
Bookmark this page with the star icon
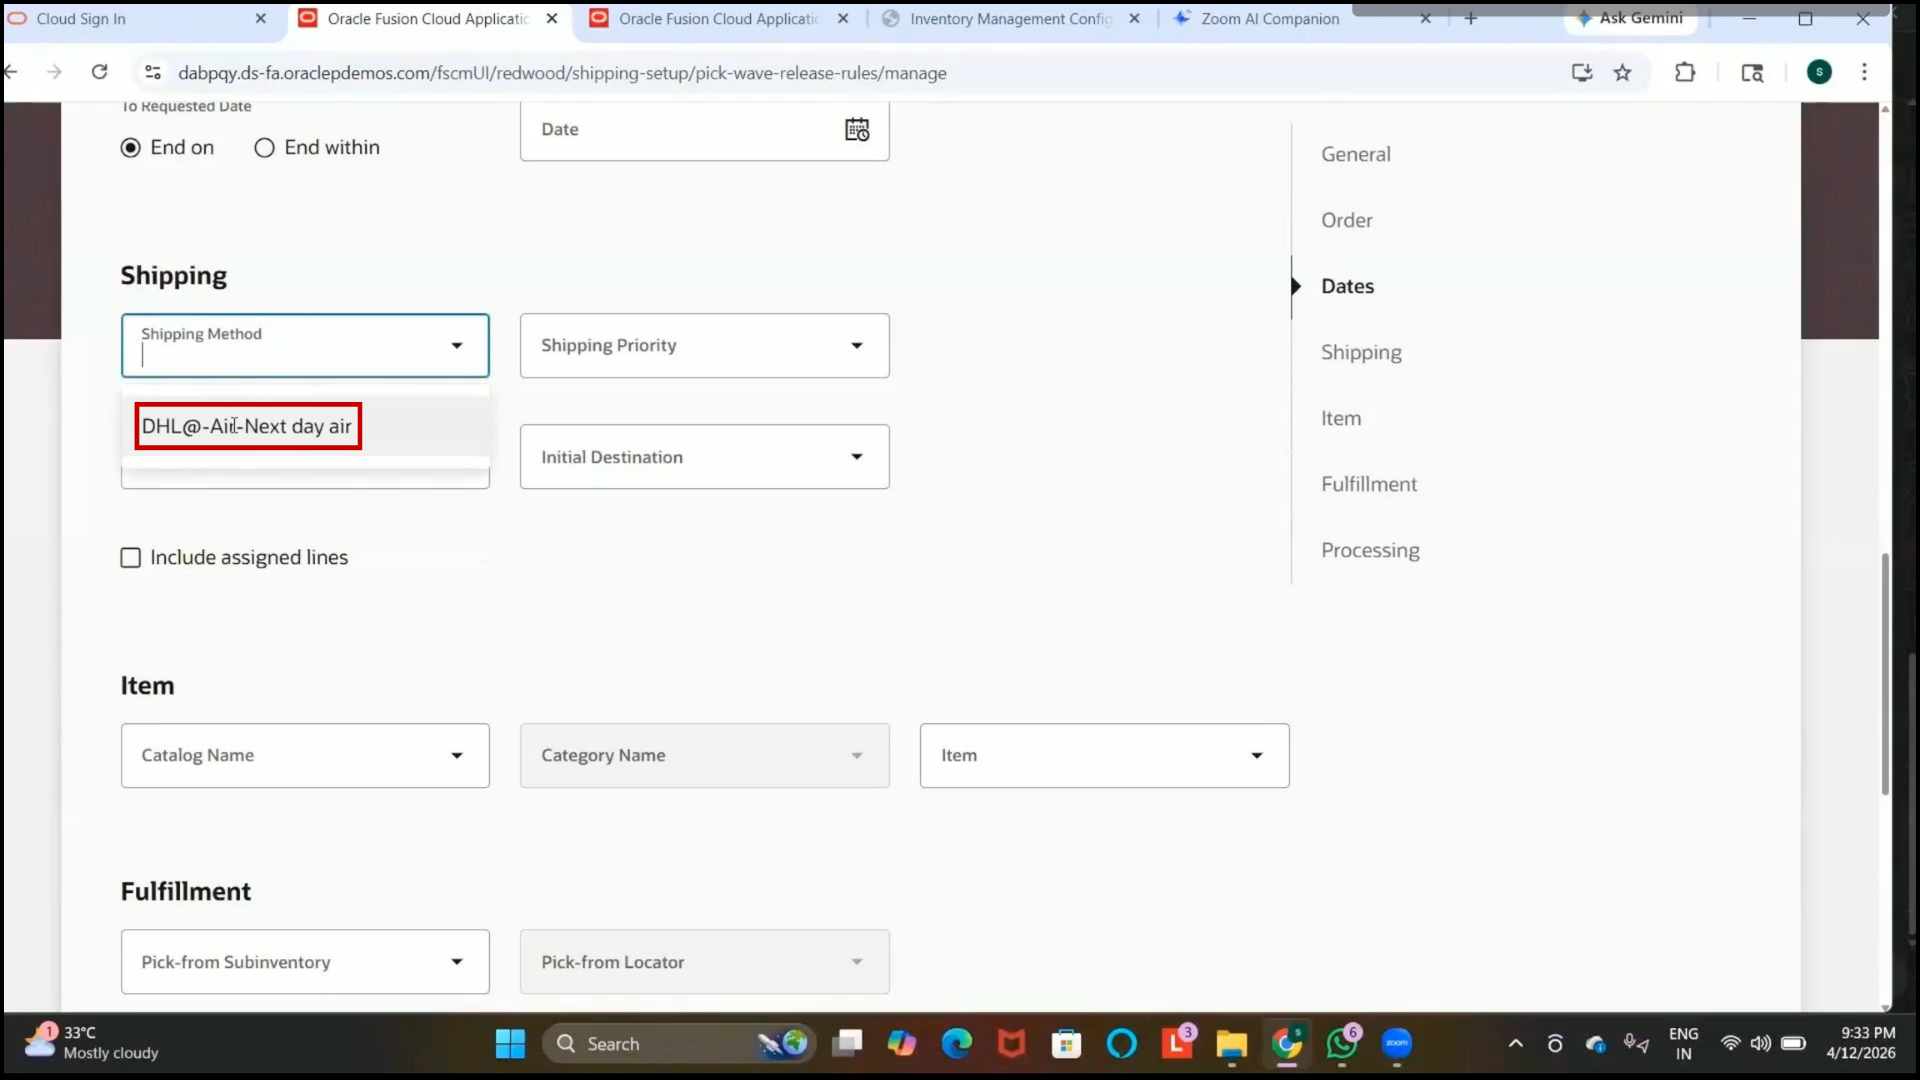click(1622, 72)
